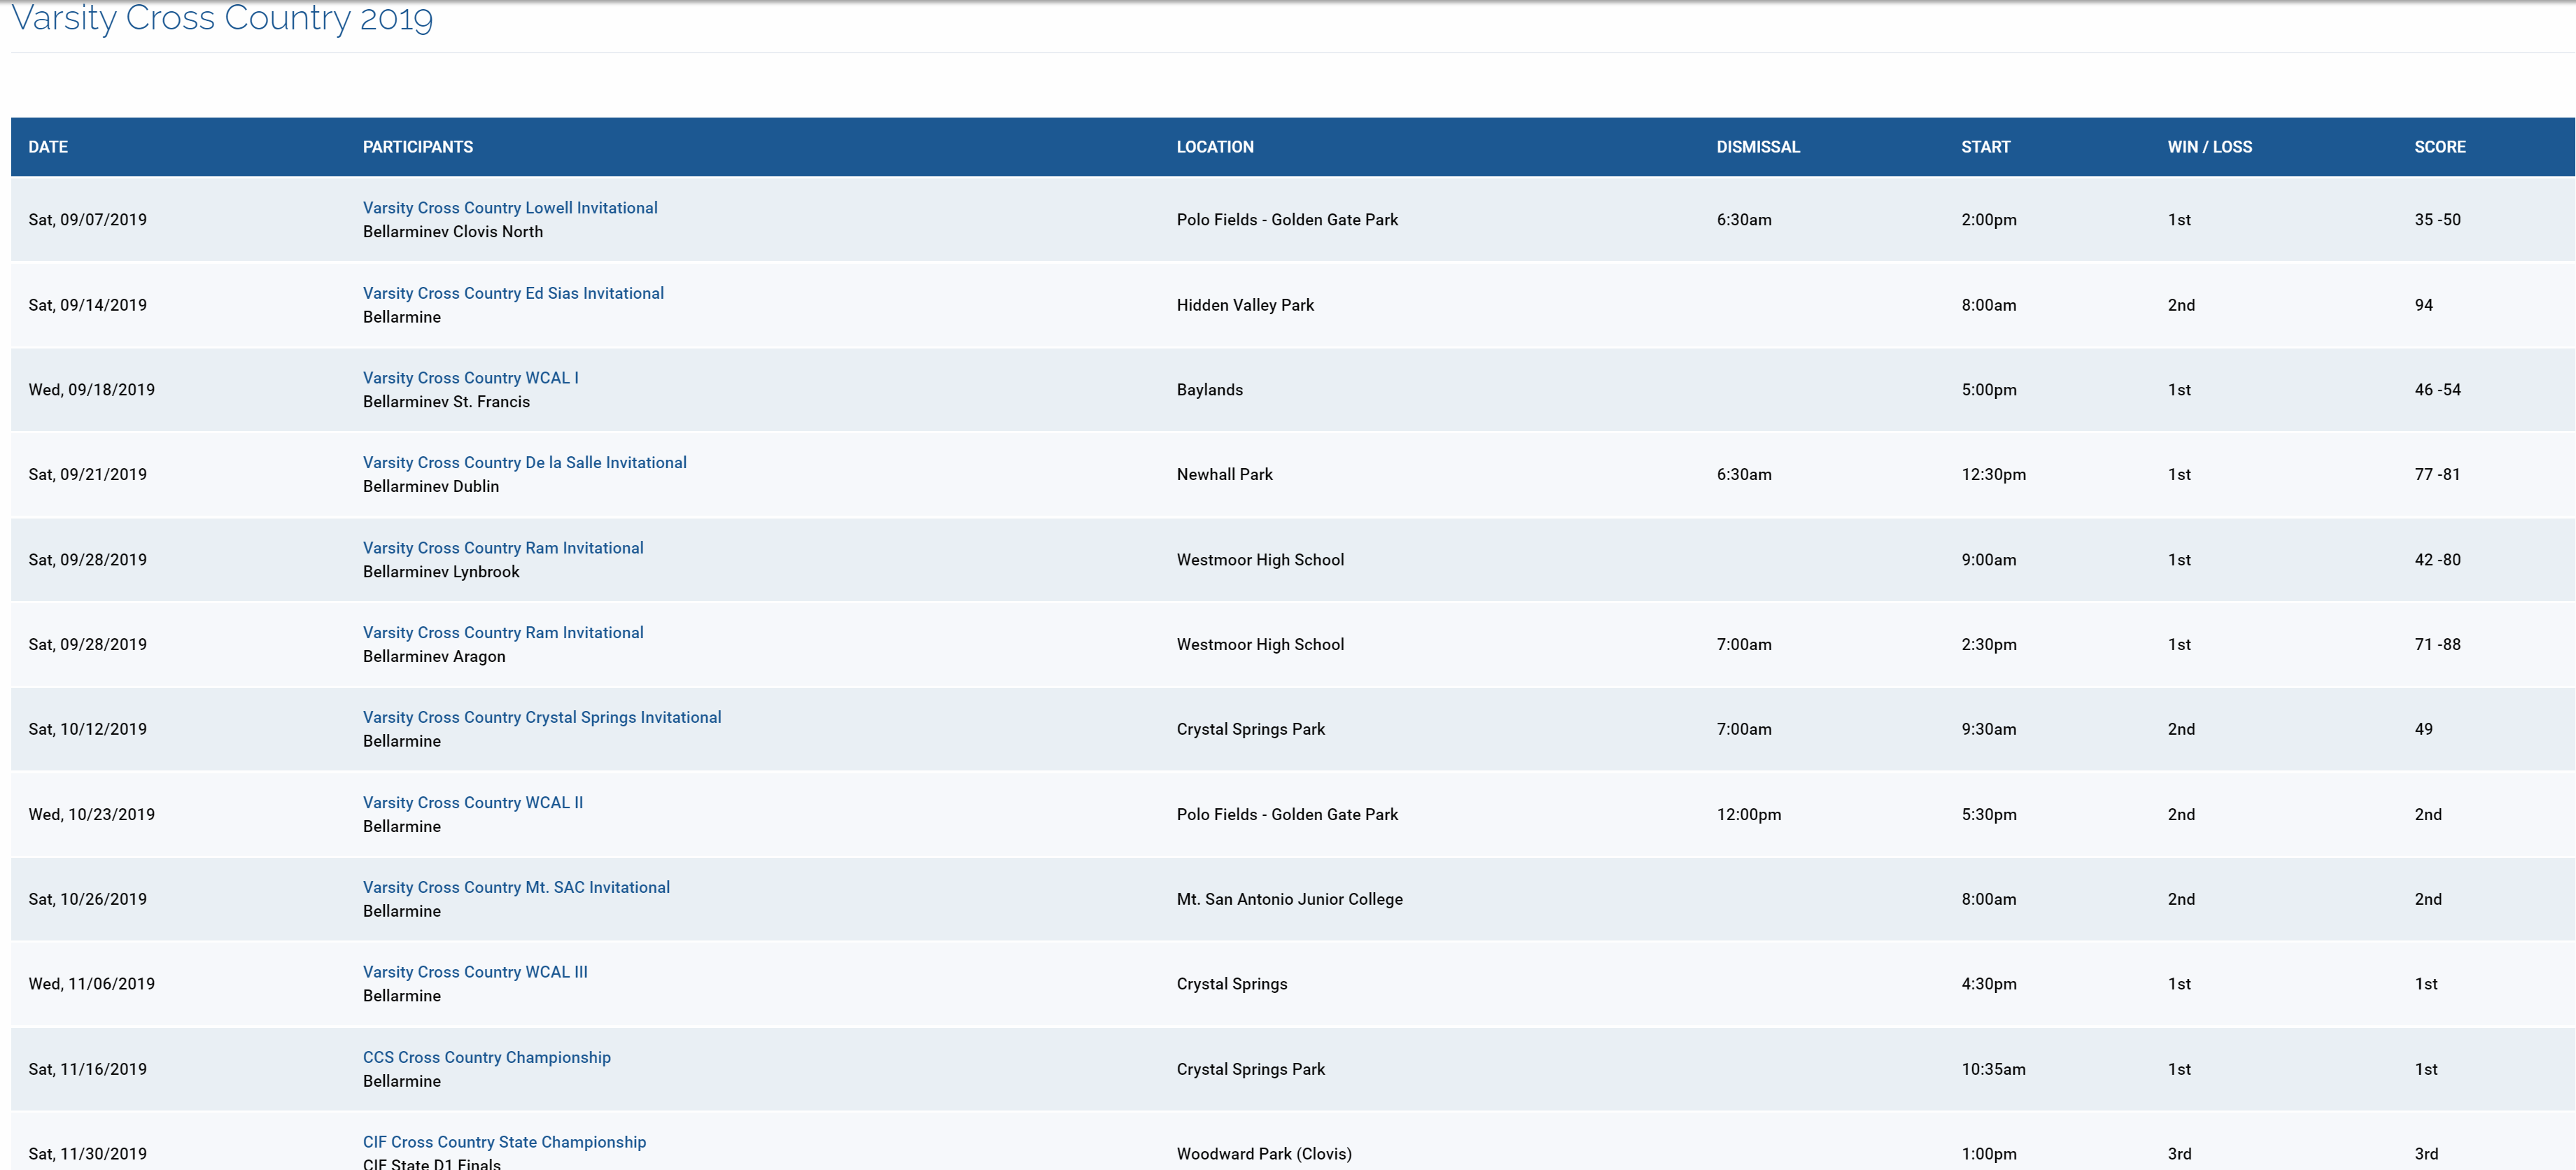
Task: Open CCS Cross Country Championship link
Action: [x=487, y=1058]
